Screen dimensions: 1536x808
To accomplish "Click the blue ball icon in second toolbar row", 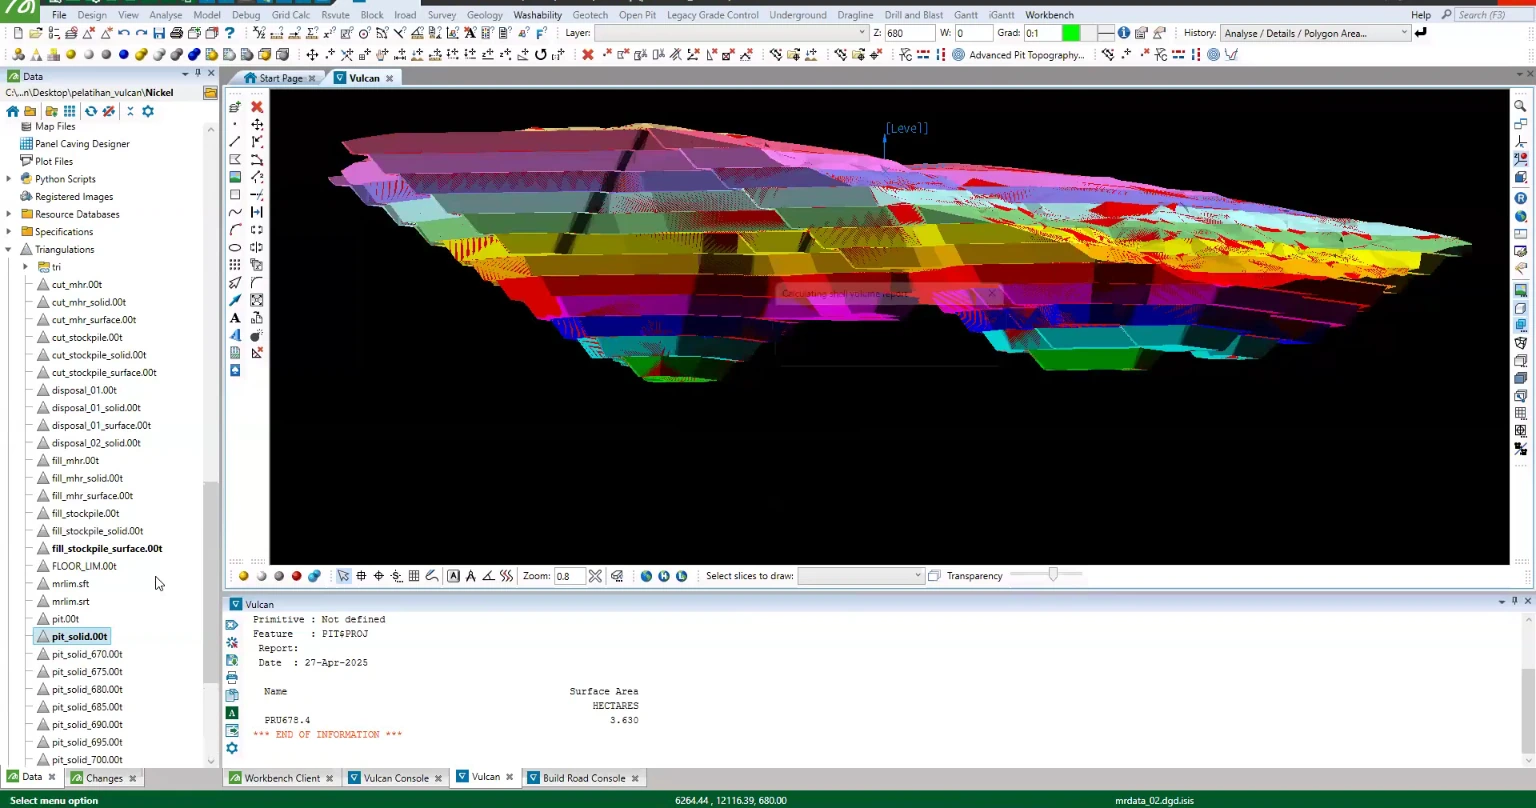I will (123, 55).
